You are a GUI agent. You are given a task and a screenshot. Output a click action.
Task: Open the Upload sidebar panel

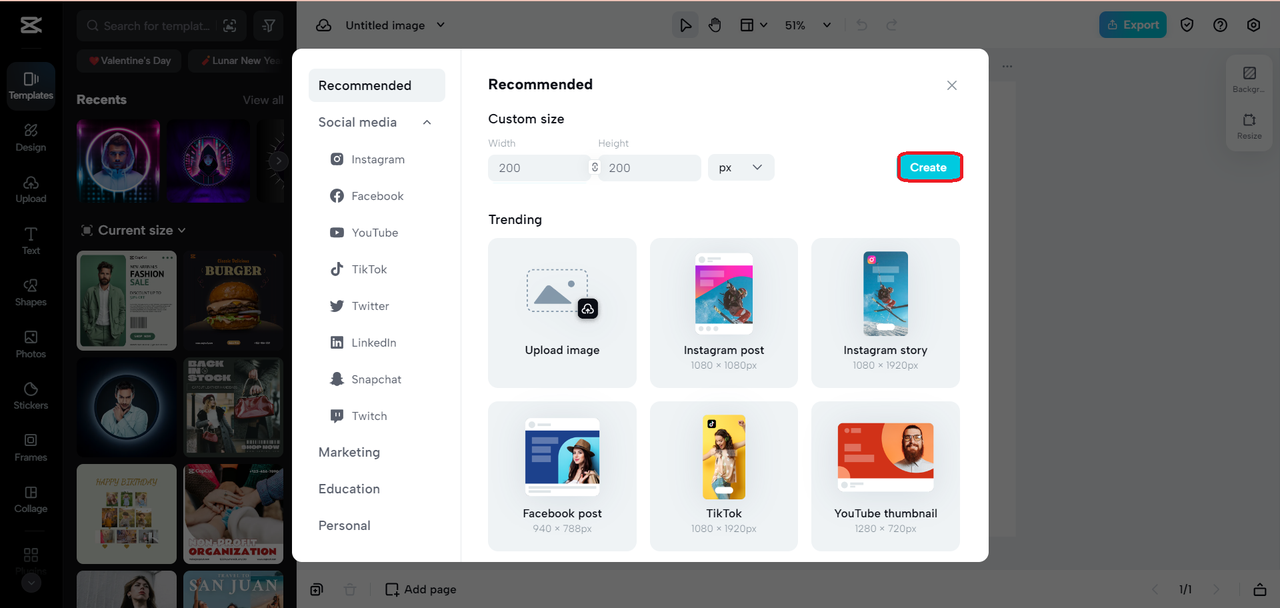pos(31,189)
